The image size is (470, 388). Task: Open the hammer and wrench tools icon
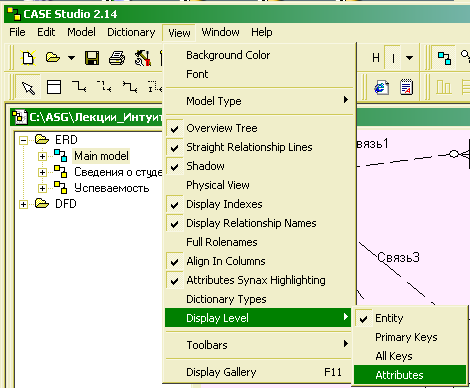[x=143, y=58]
